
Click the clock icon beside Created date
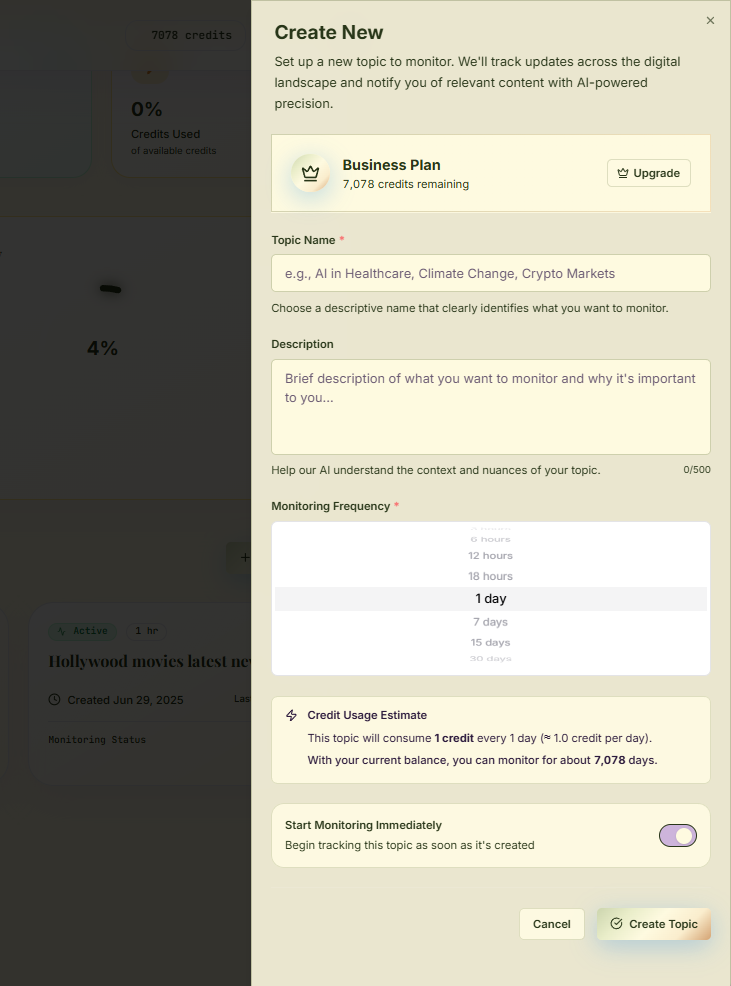pyautogui.click(x=55, y=700)
